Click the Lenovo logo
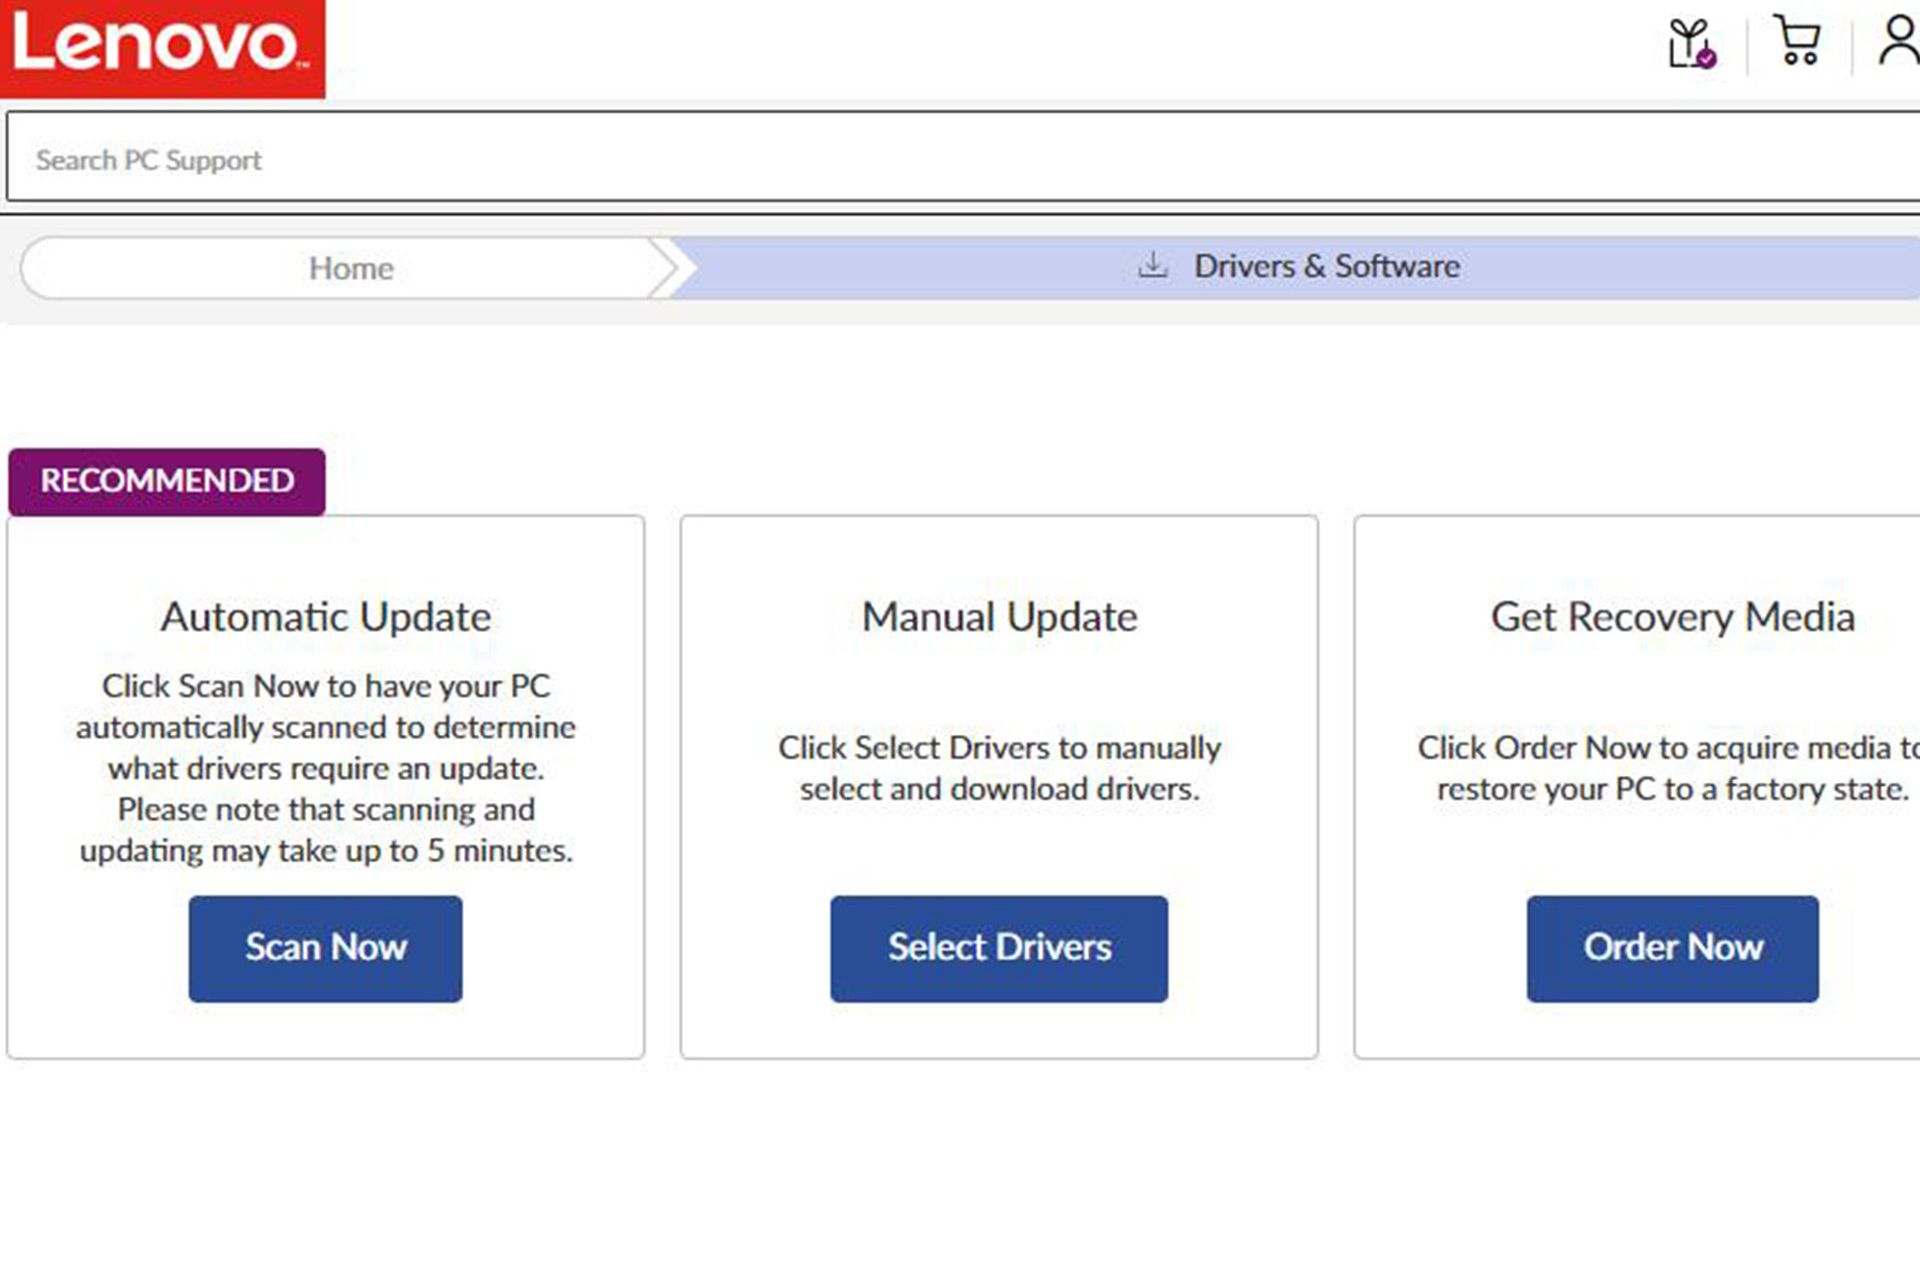 [x=162, y=47]
